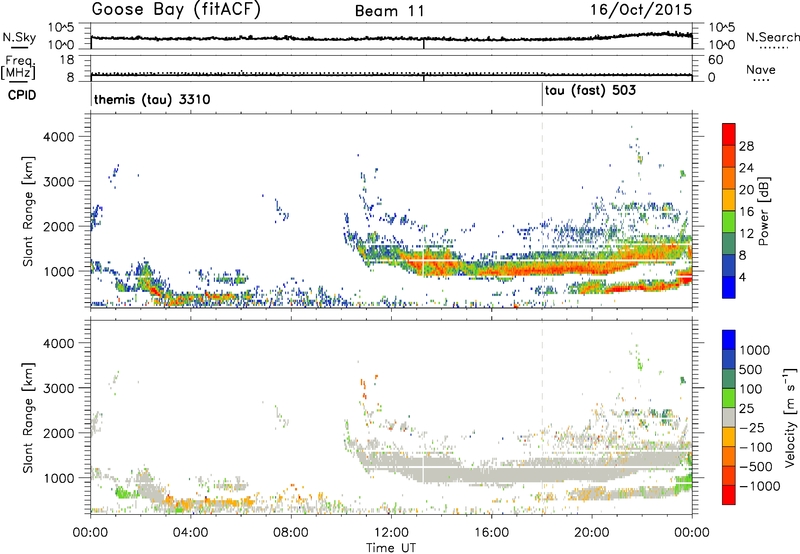The image size is (800, 554).
Task: Click the date '16/Oct/2015'
Action: pos(641,10)
